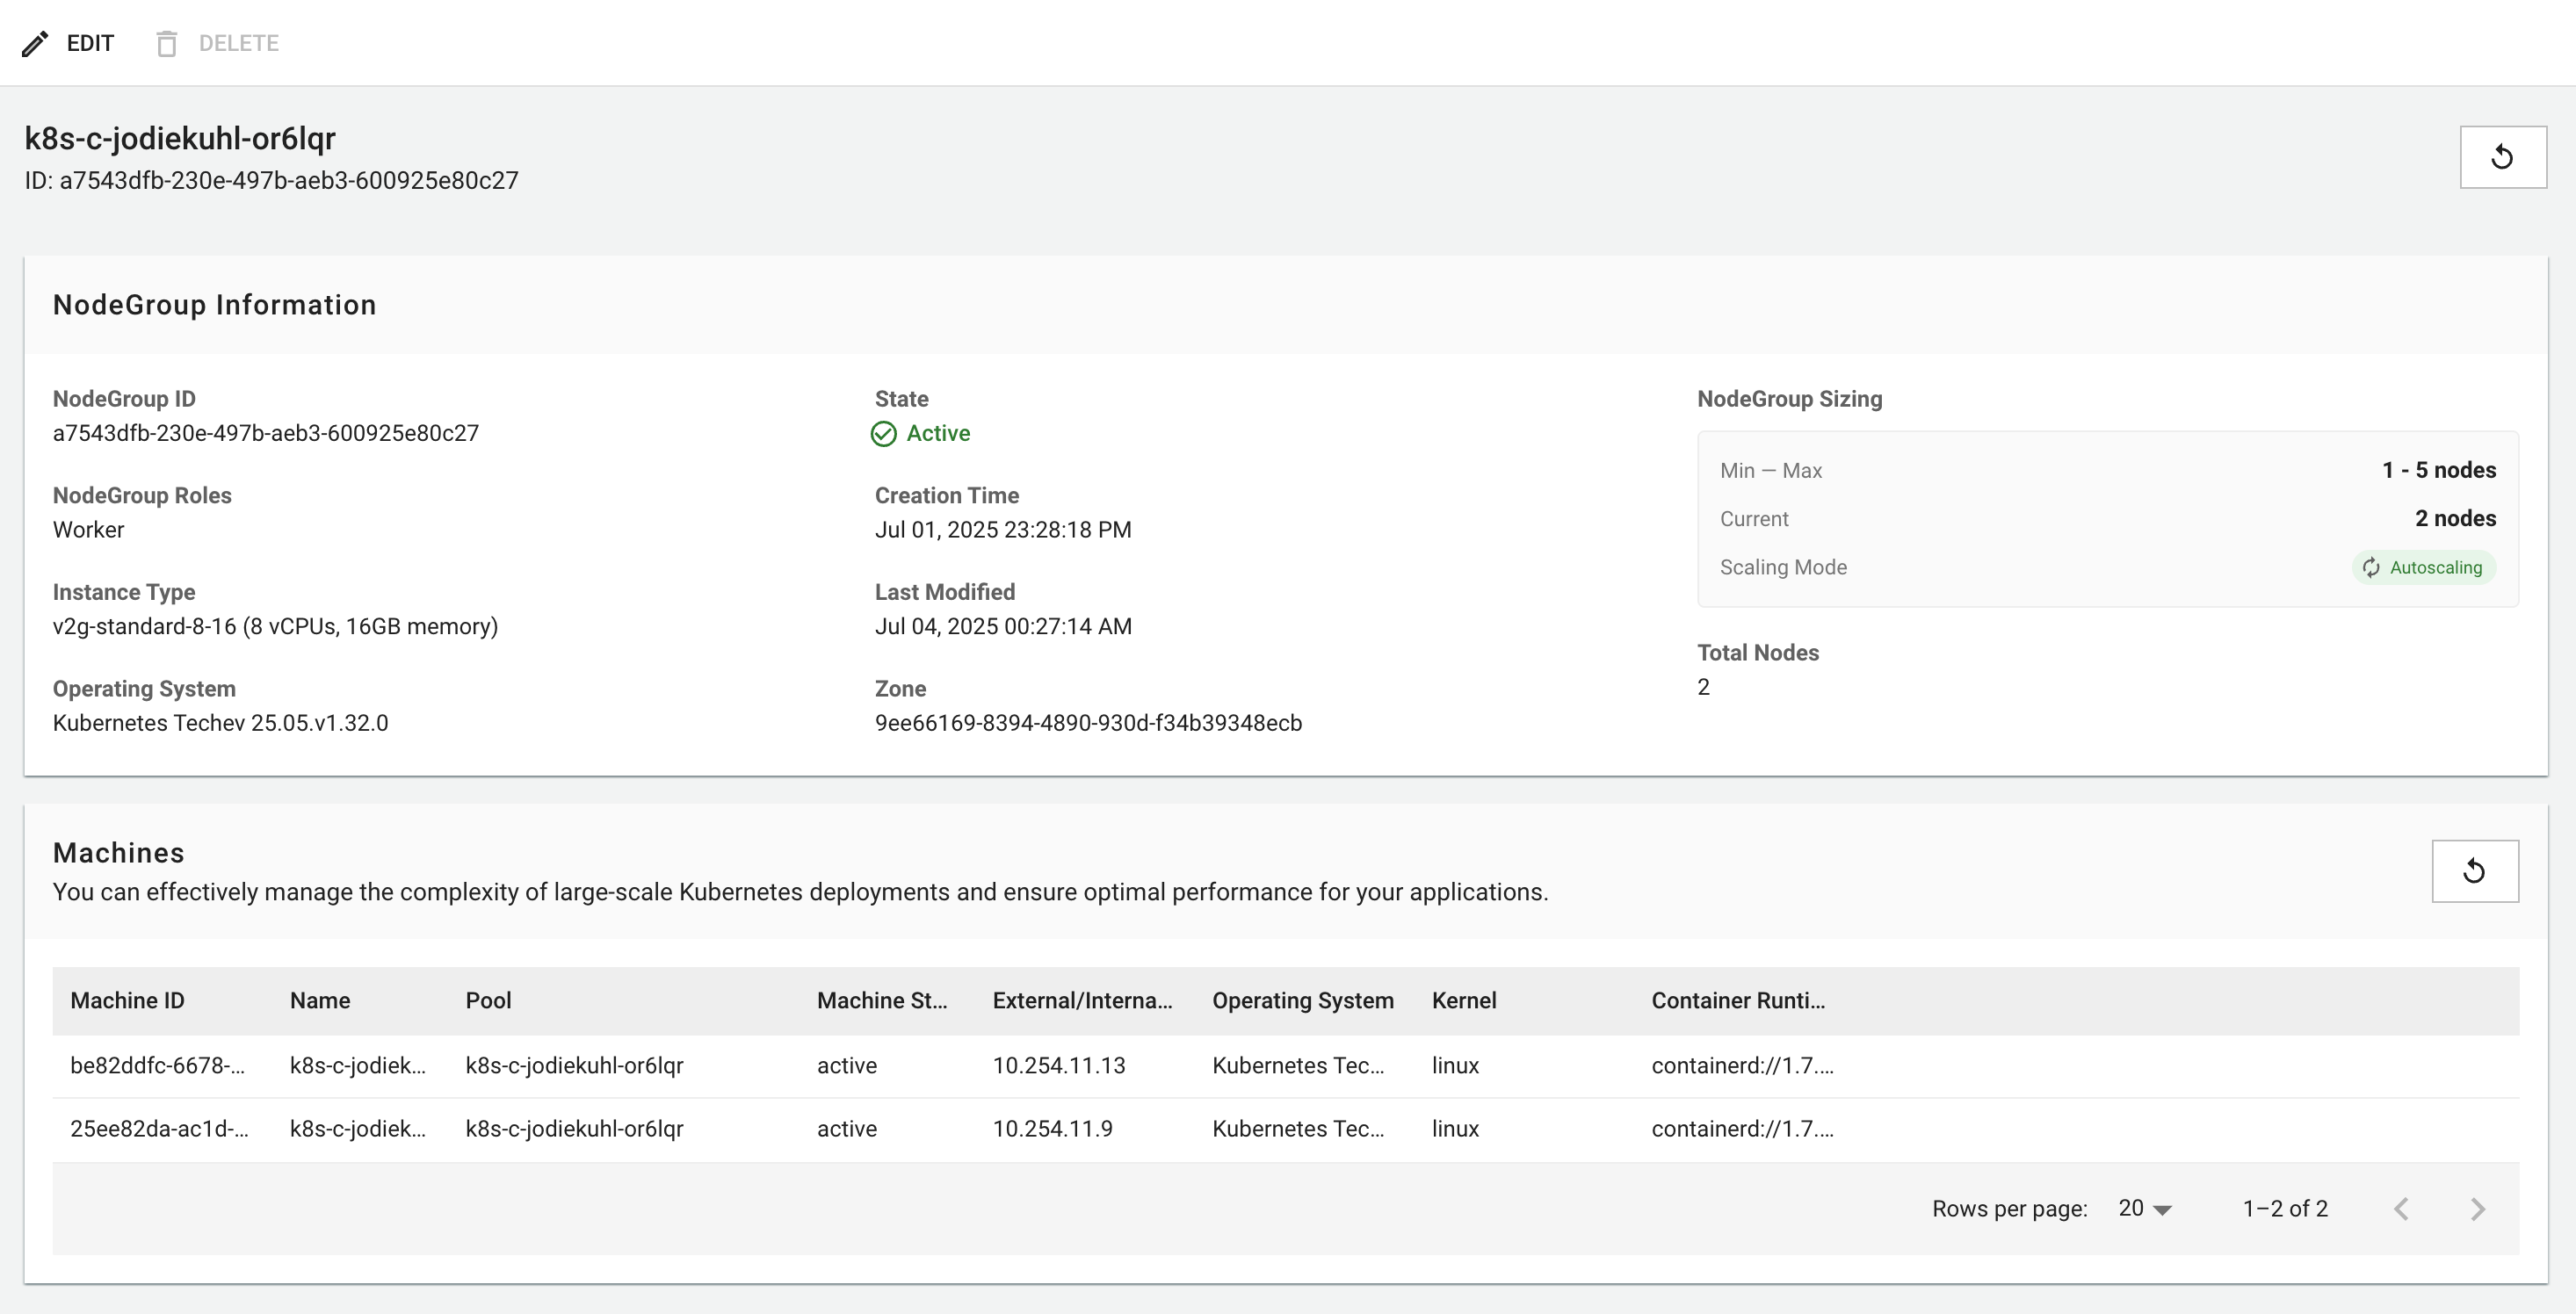This screenshot has width=2576, height=1314.
Task: Select machine ID 25ee82da-ac1d-...
Action: pyautogui.click(x=159, y=1129)
